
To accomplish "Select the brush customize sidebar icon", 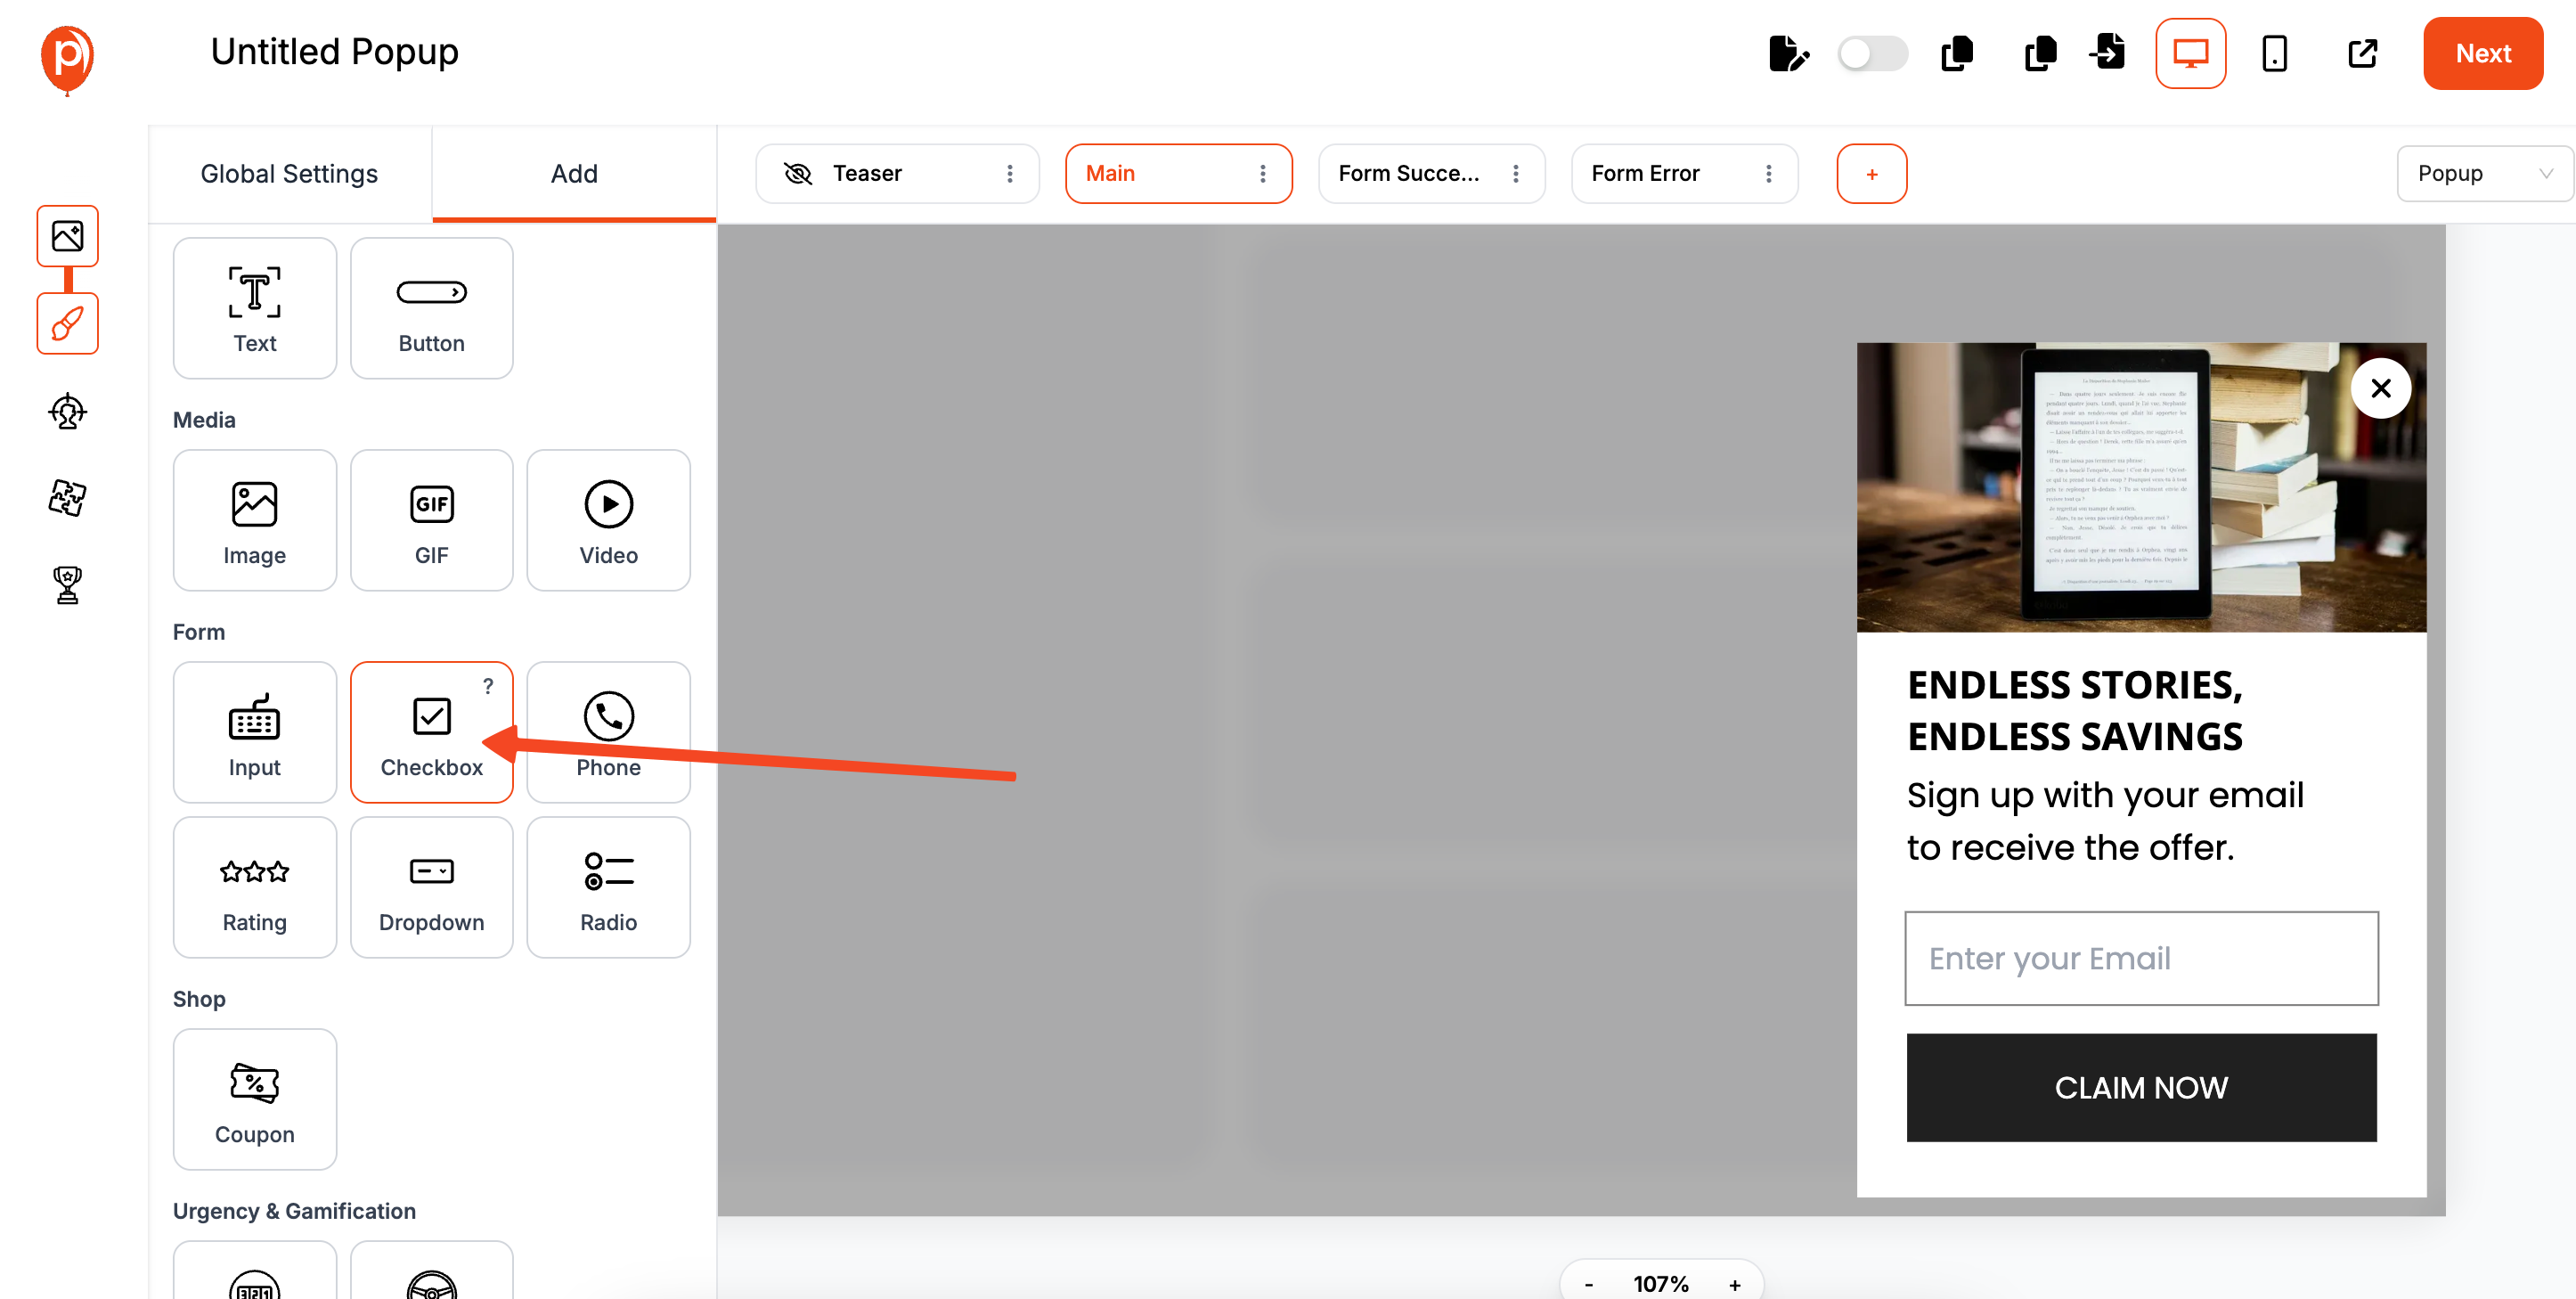I will (x=67, y=323).
